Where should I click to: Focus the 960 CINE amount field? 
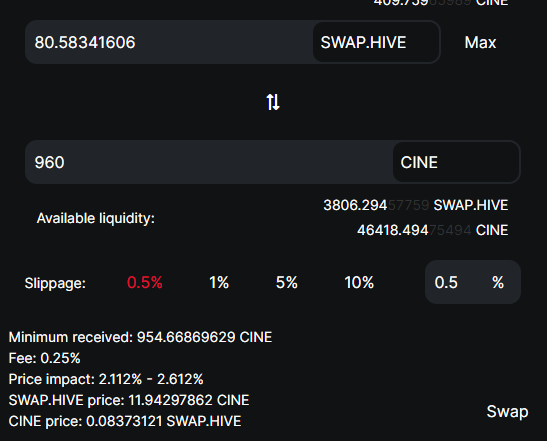click(209, 162)
